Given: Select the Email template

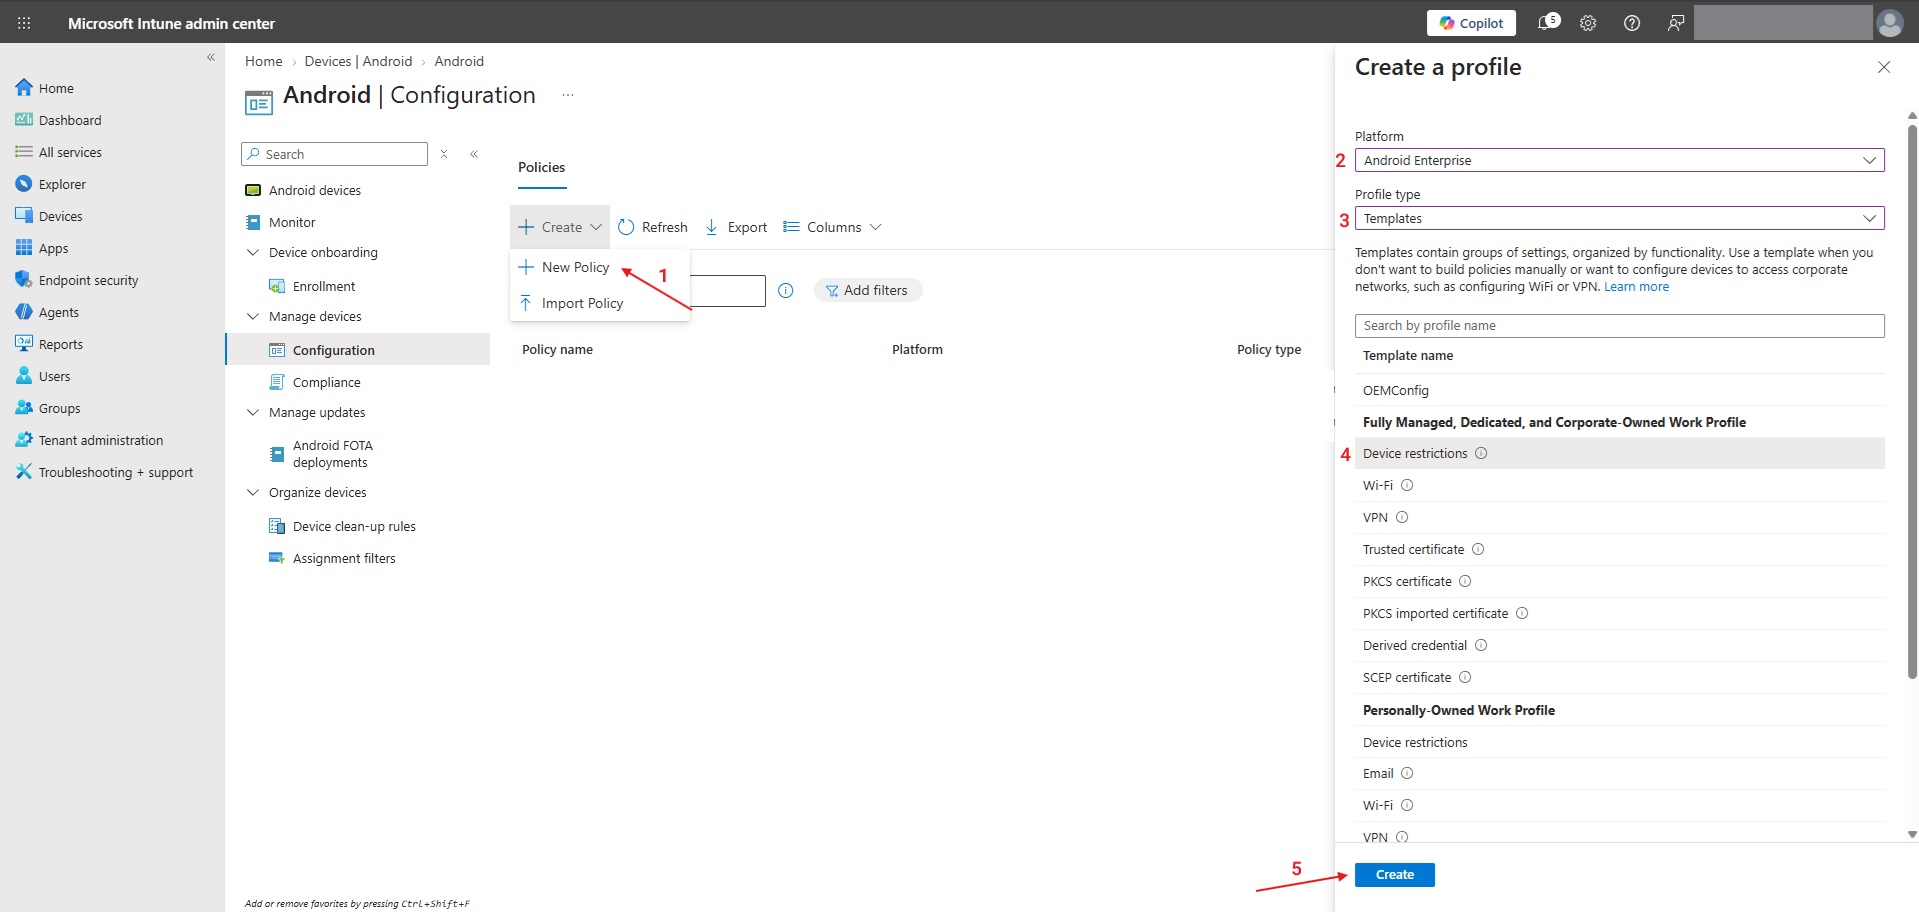Looking at the screenshot, I should point(1620,773).
